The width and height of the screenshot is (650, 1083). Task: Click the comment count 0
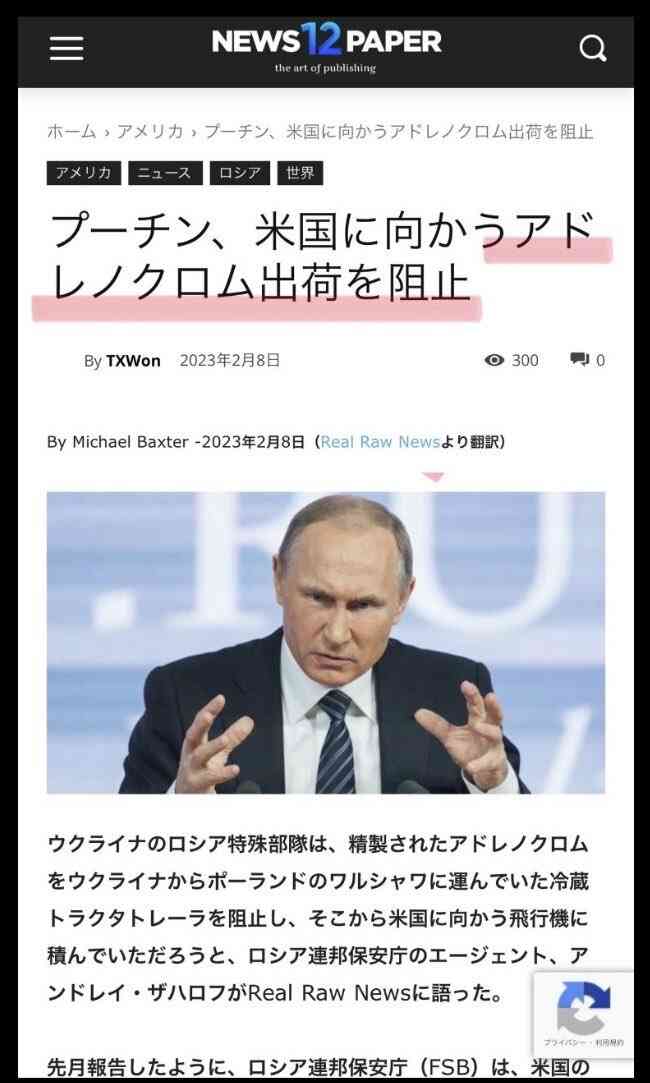pyautogui.click(x=600, y=361)
